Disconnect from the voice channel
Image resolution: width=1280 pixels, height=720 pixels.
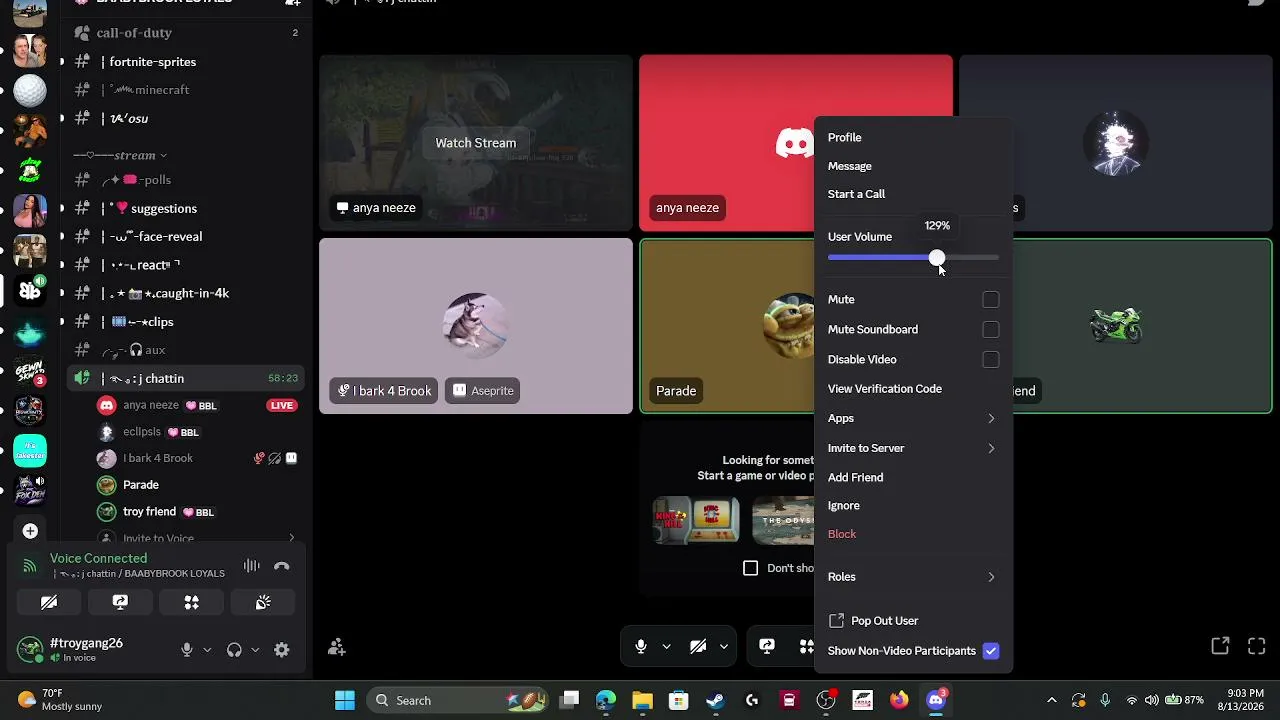click(282, 566)
